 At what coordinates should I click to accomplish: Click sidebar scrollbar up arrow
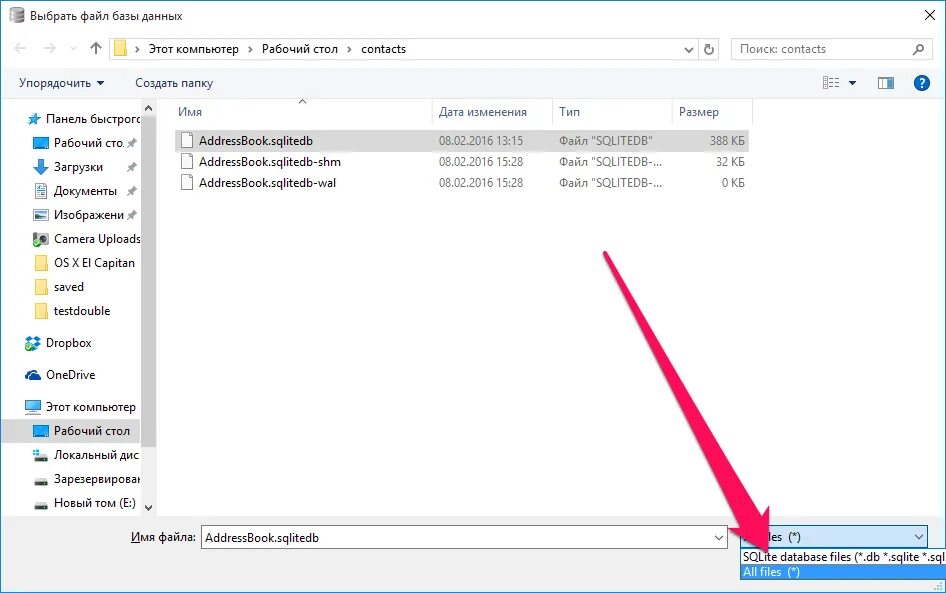148,109
